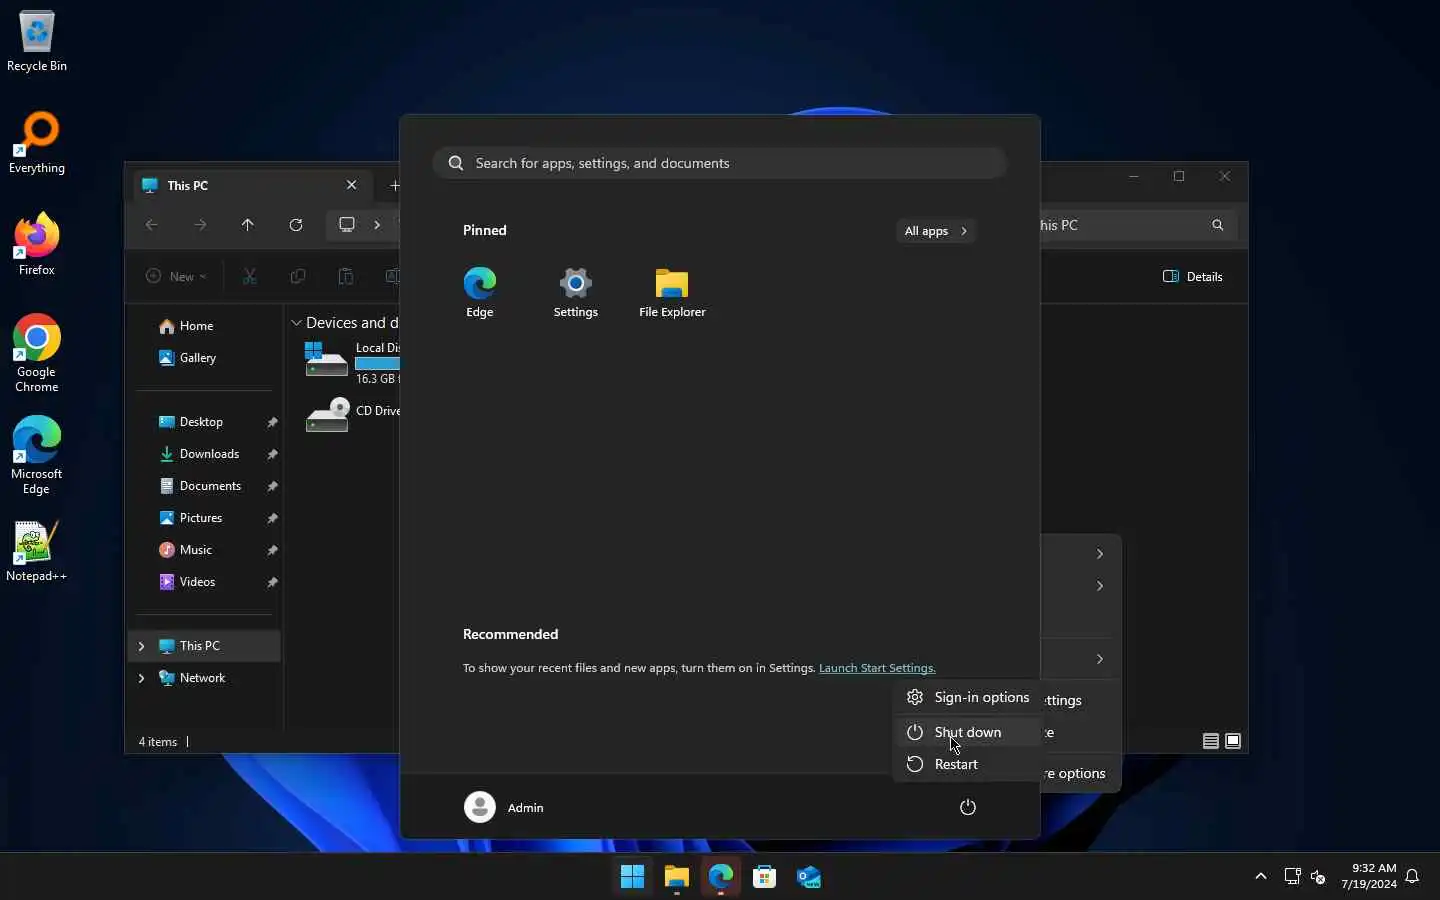Open All apps list

pyautogui.click(x=936, y=231)
